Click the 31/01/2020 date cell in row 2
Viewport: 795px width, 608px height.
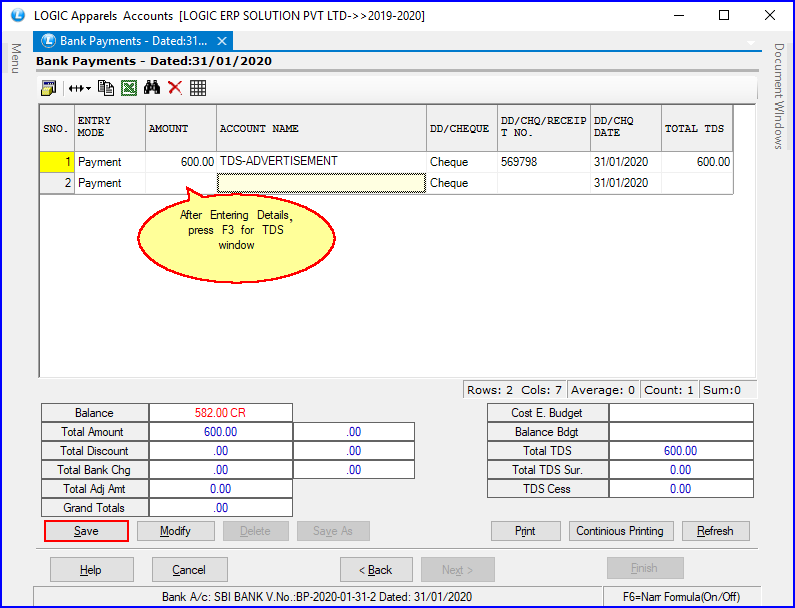[x=626, y=183]
